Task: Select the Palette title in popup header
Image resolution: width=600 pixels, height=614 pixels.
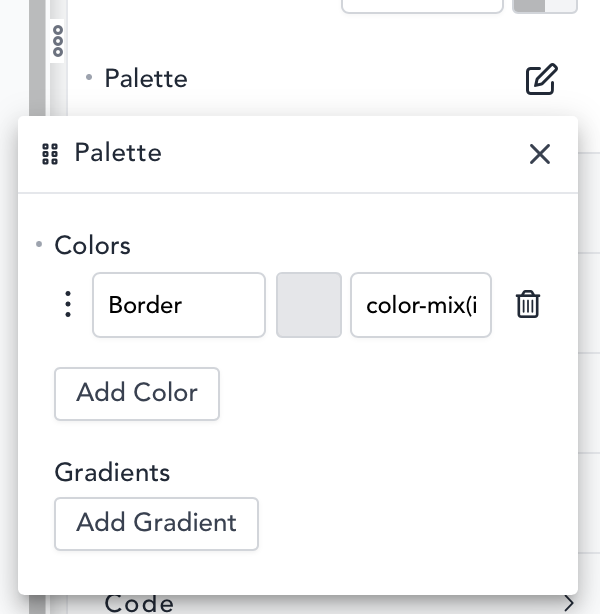Action: coord(118,153)
